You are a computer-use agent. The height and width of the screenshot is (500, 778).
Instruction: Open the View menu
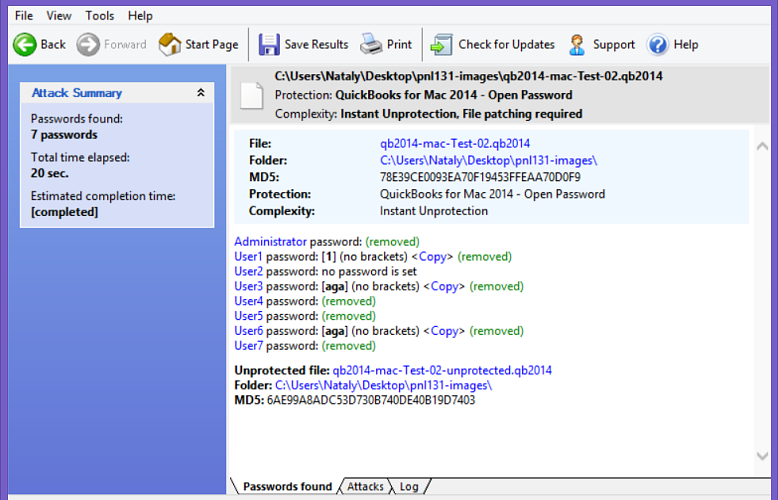tap(59, 16)
